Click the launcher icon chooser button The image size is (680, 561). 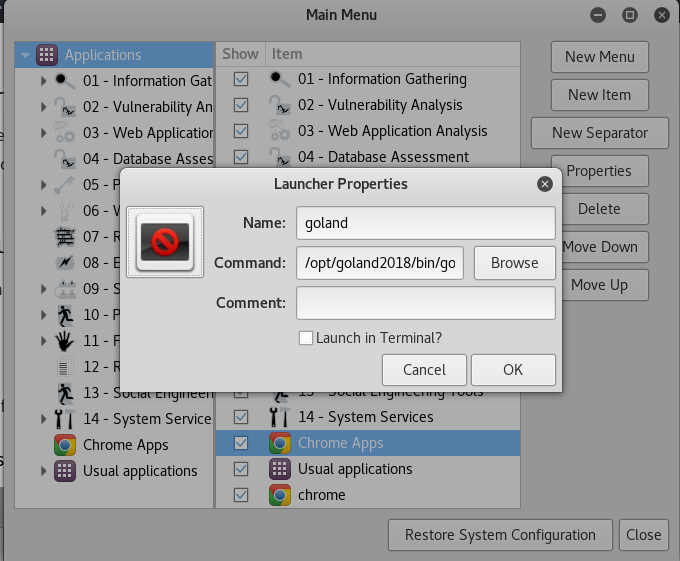165,242
